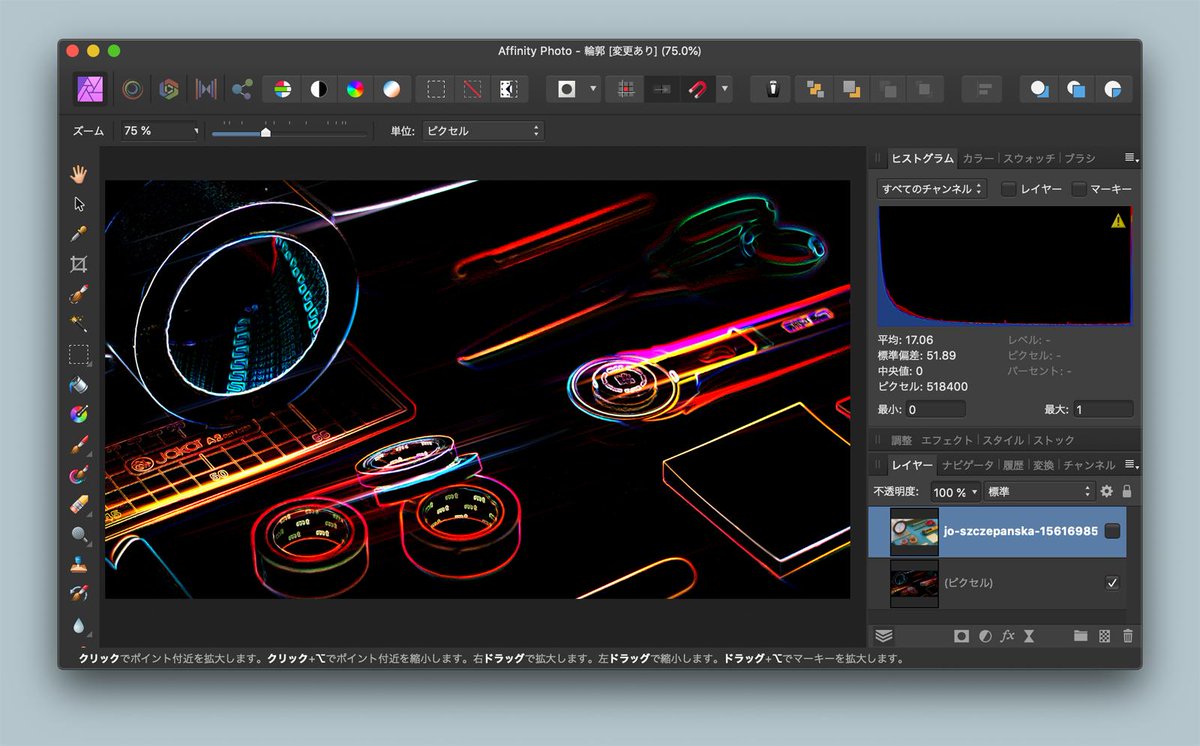Click Invert Selection toolbar icon
The image size is (1200, 746).
pyautogui.click(x=508, y=89)
